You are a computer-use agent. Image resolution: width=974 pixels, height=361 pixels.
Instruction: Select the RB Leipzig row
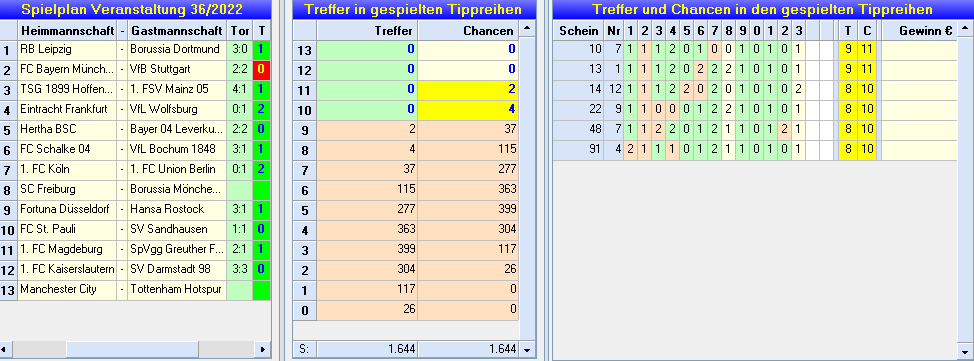pos(135,50)
